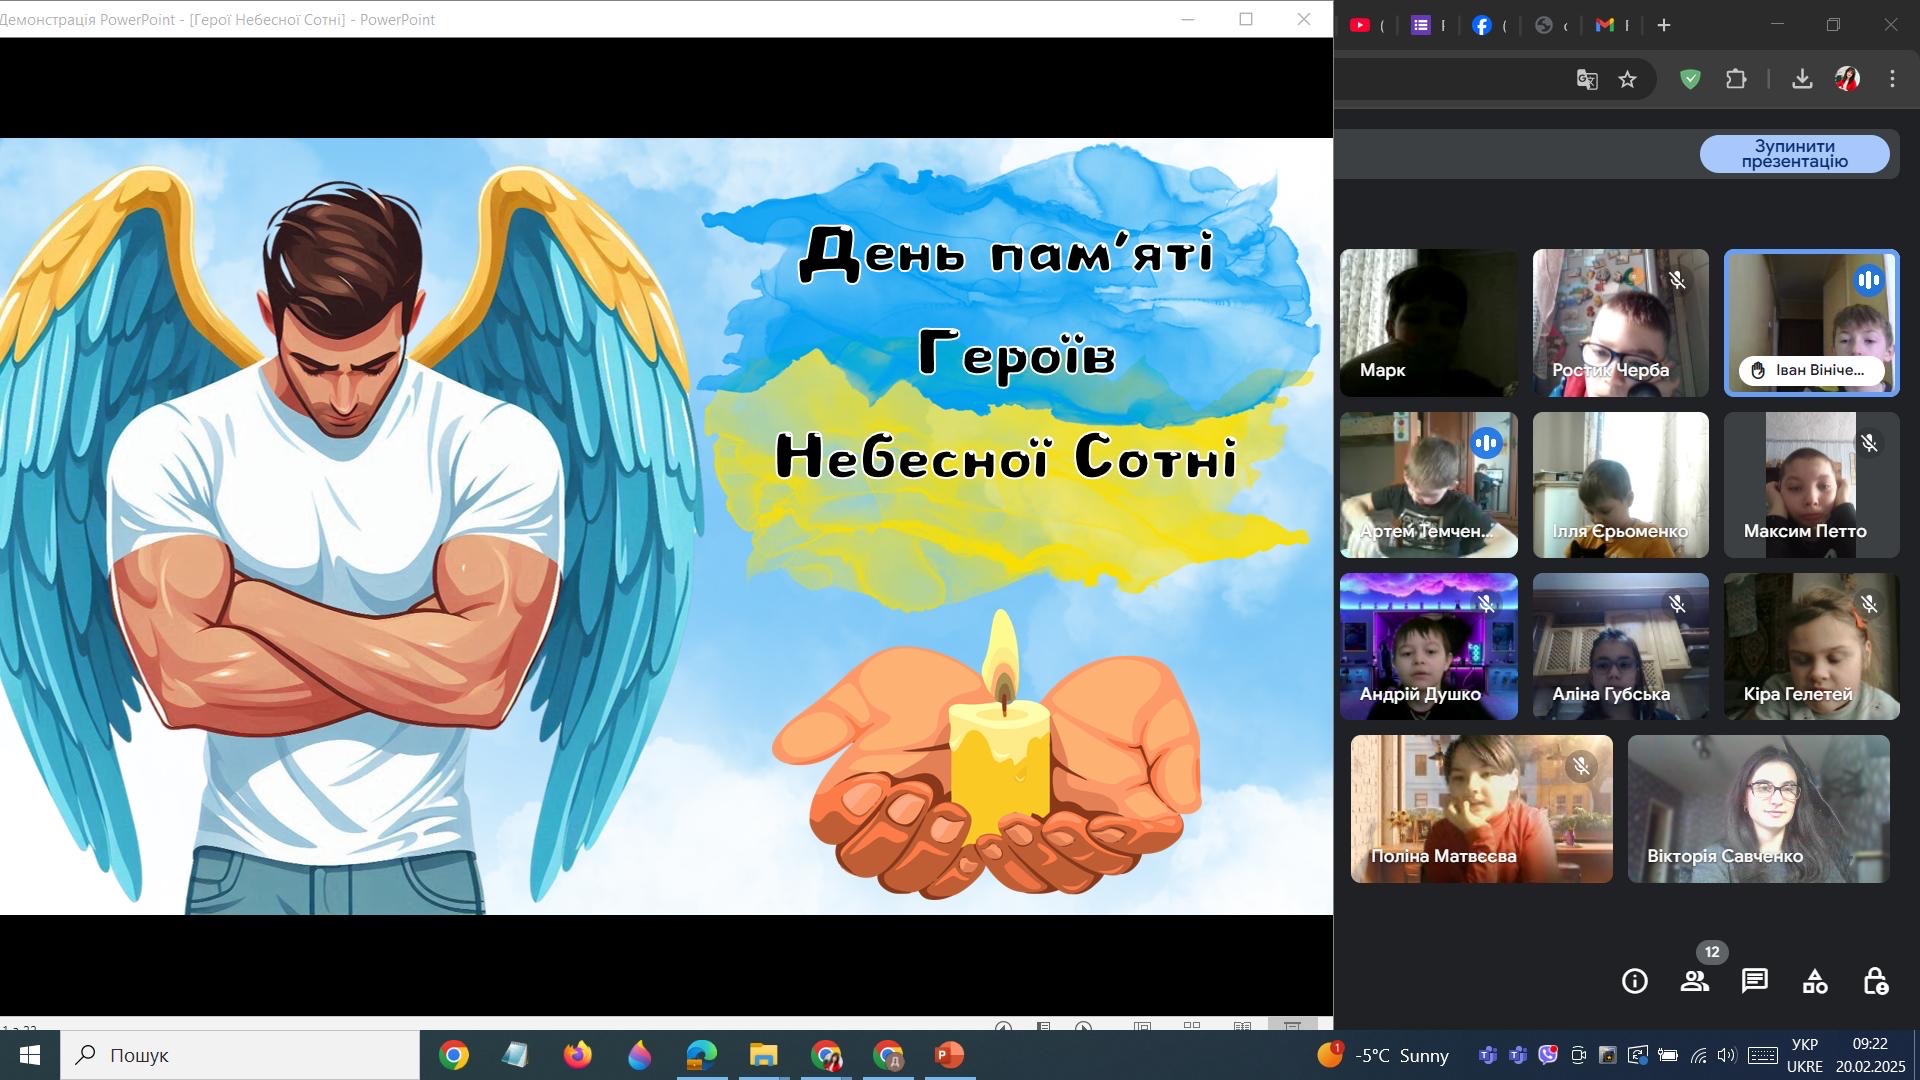Show the participants list with 12 badge
The height and width of the screenshot is (1080, 1920).
(1694, 981)
